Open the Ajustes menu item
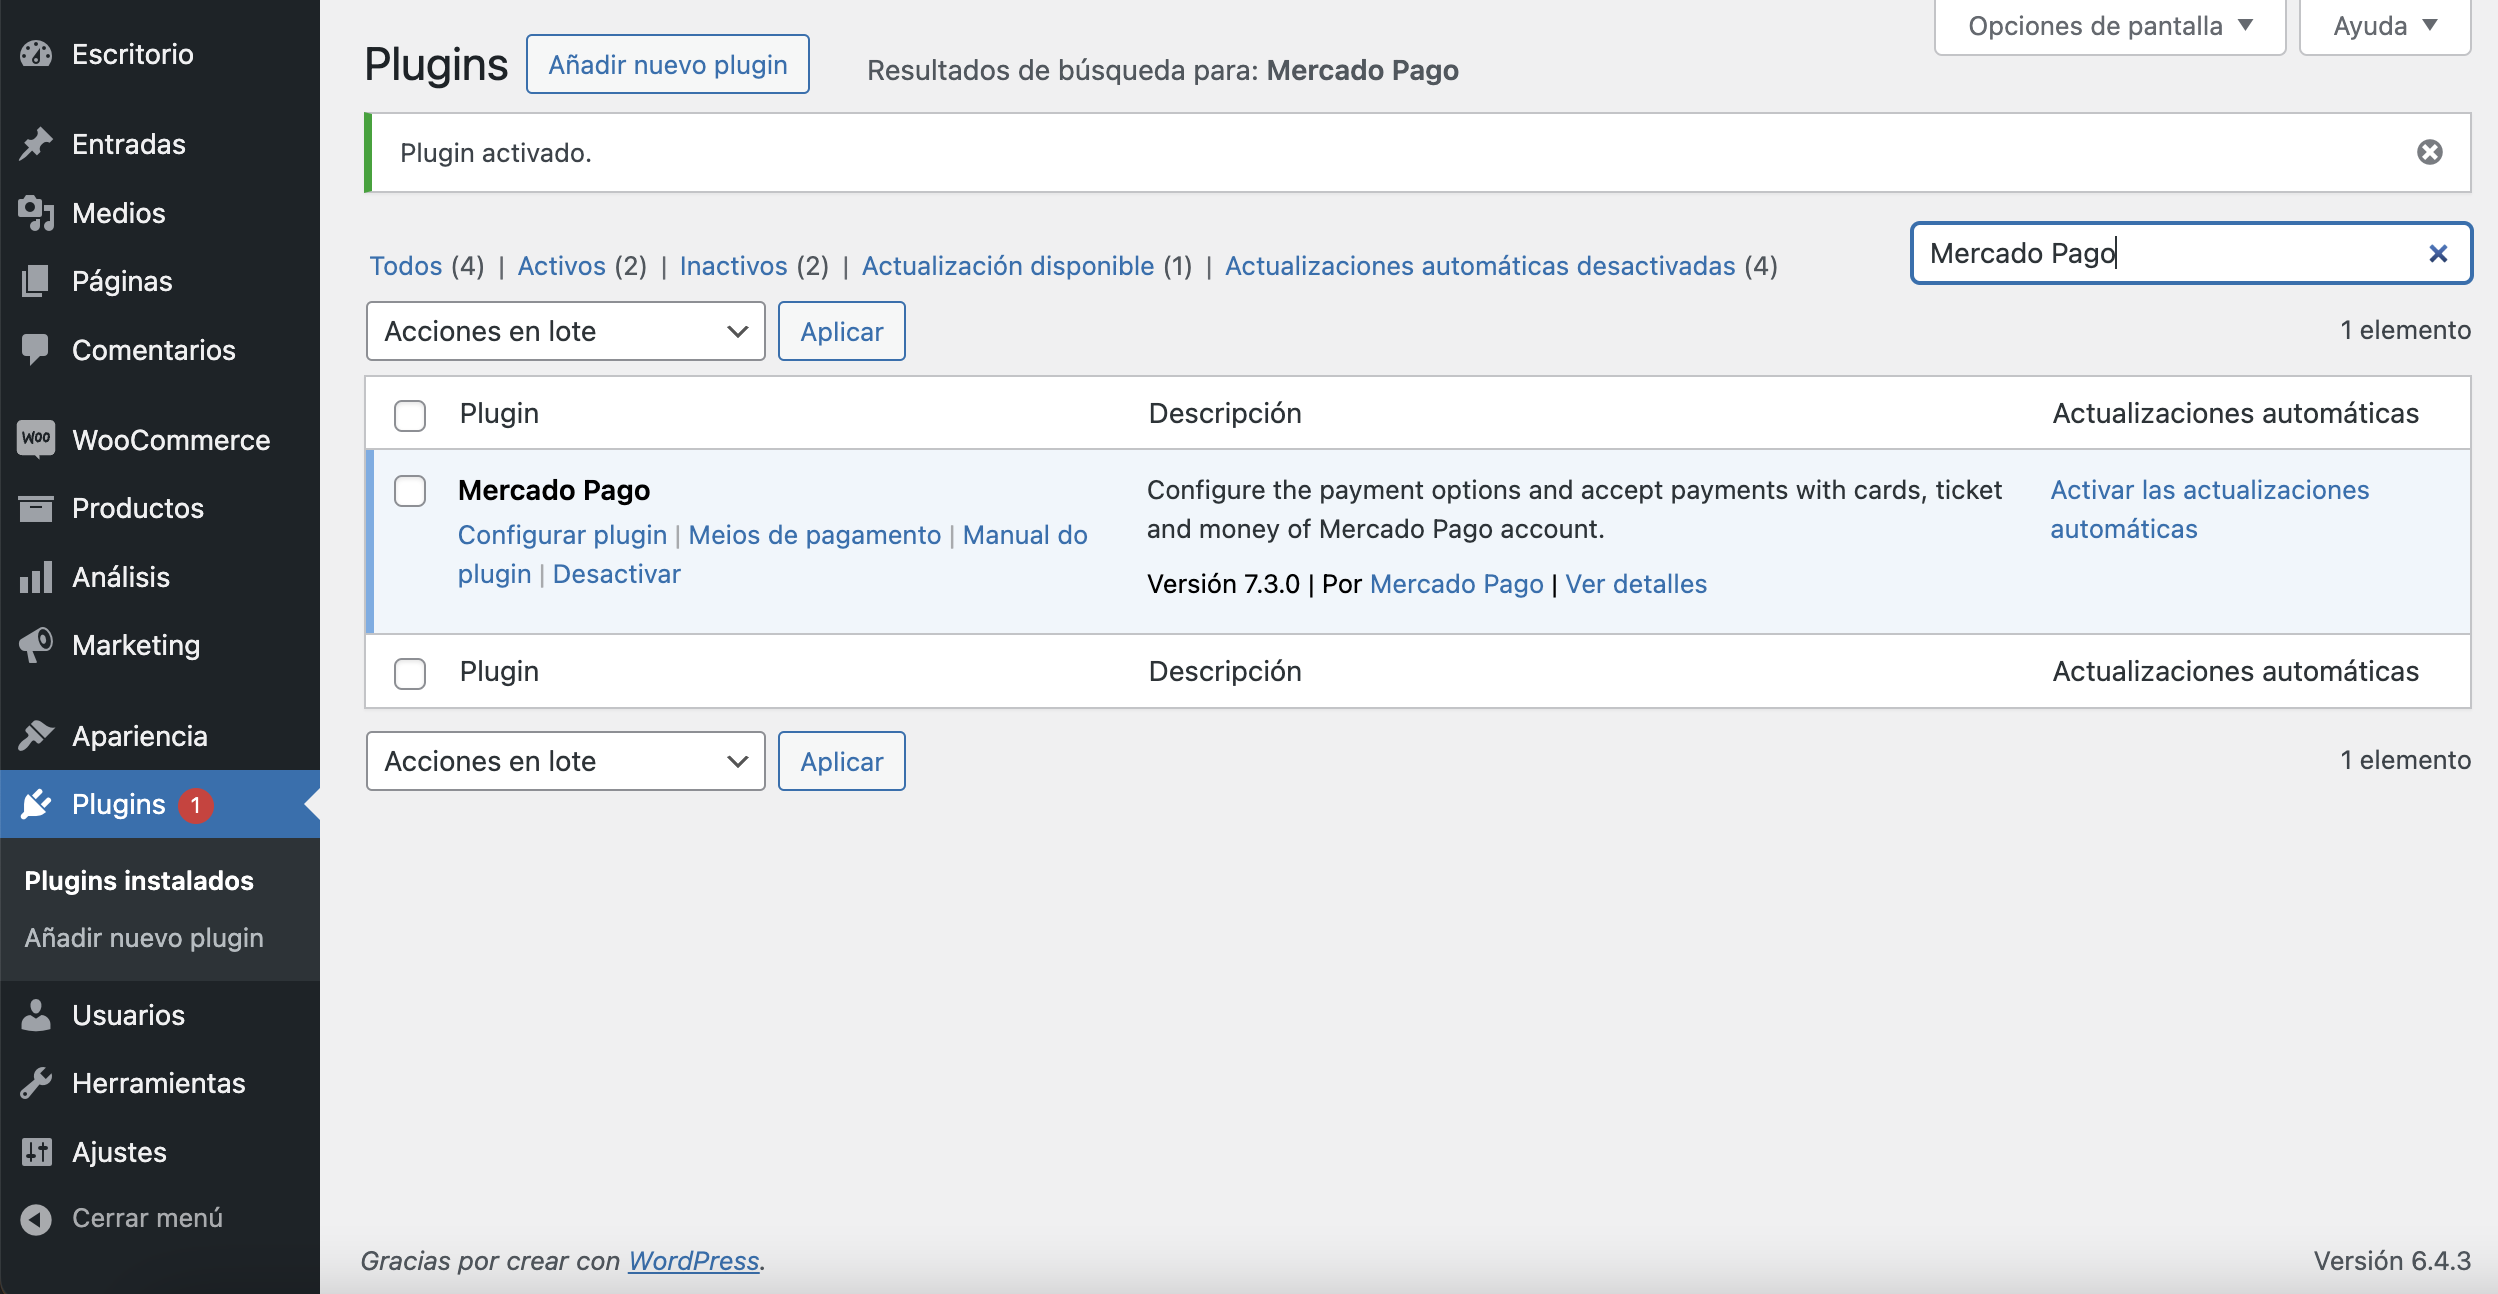The height and width of the screenshot is (1294, 2498). (160, 1152)
